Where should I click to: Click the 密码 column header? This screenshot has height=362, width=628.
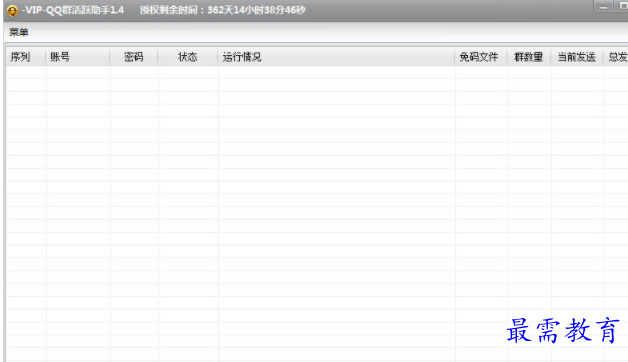pyautogui.click(x=134, y=57)
